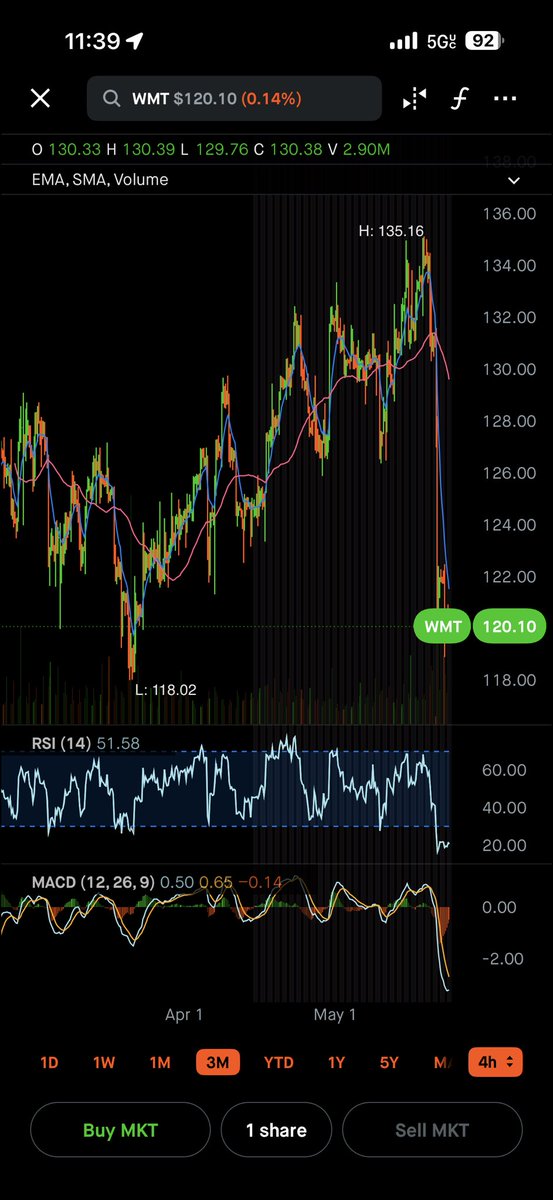Select the YTD time range
This screenshot has width=553, height=1200.
click(279, 1062)
